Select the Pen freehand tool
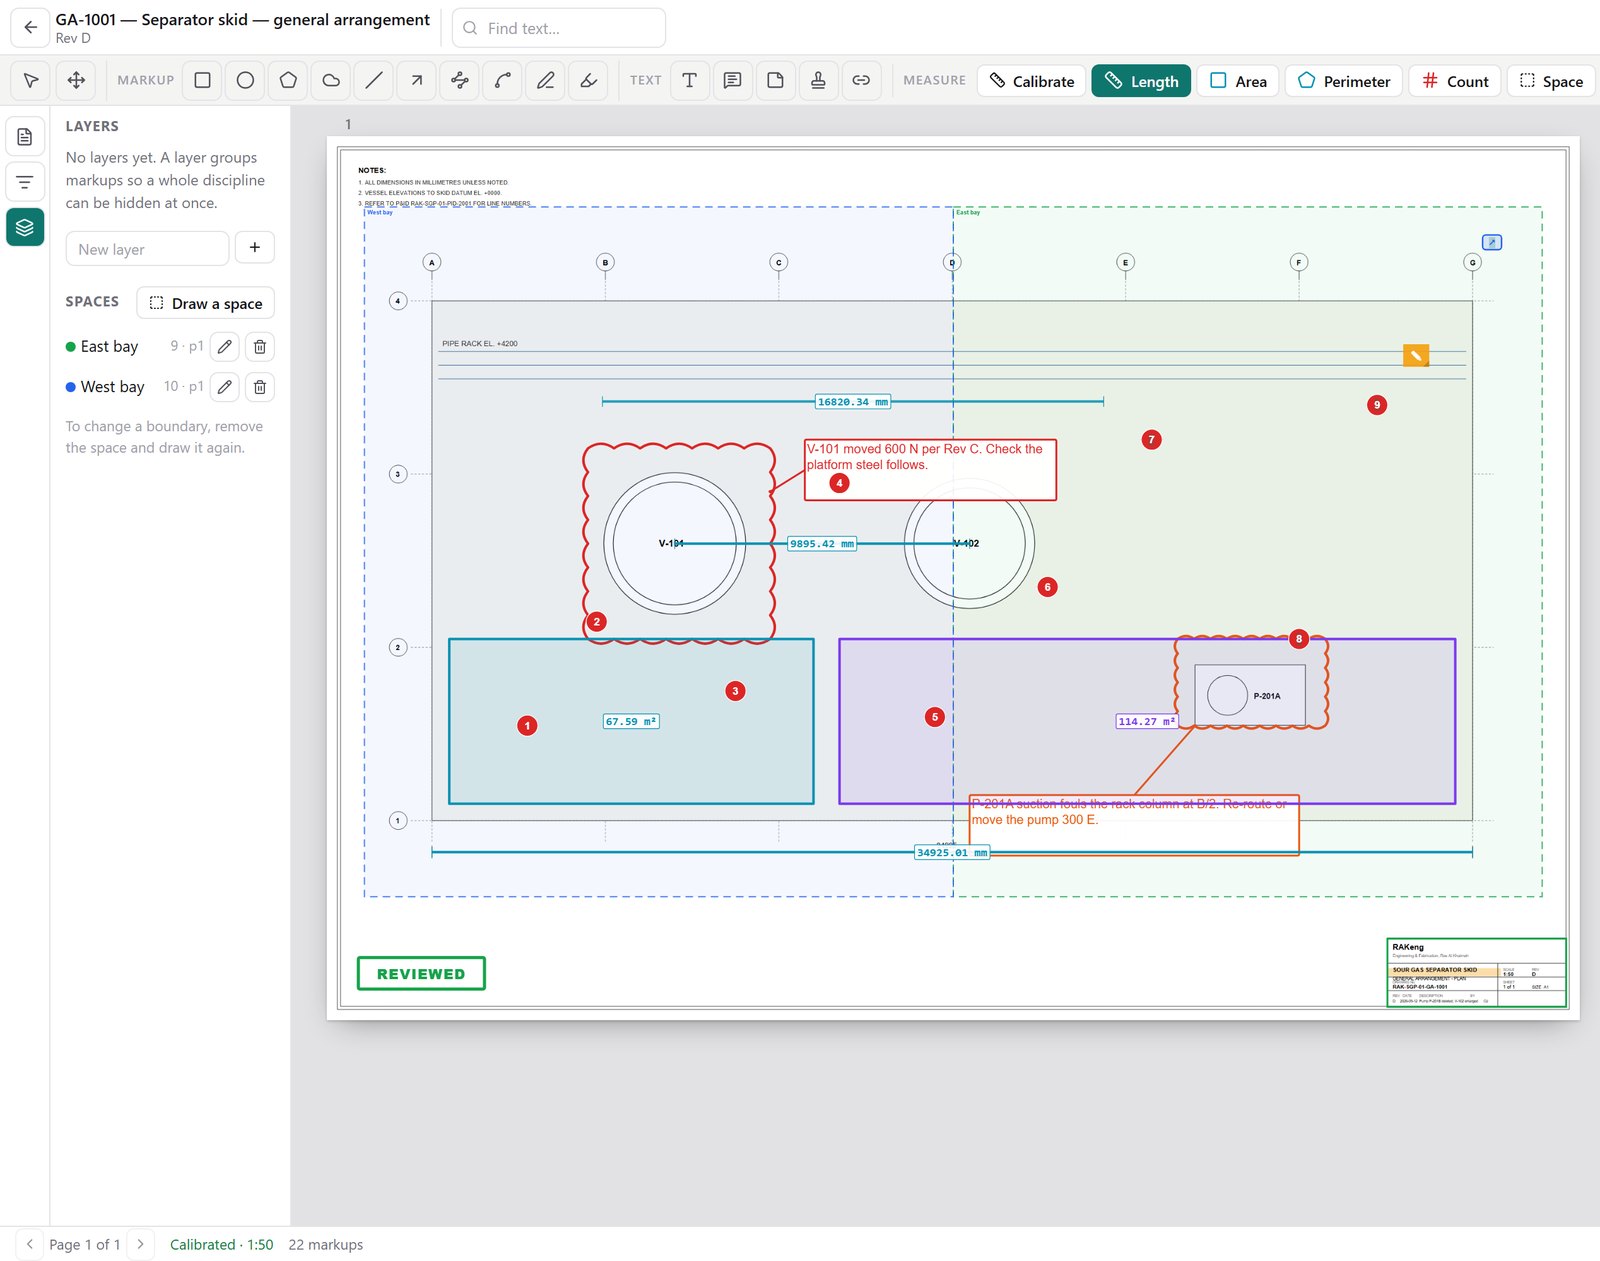Screen dimensions: 1600x1261 pos(546,80)
